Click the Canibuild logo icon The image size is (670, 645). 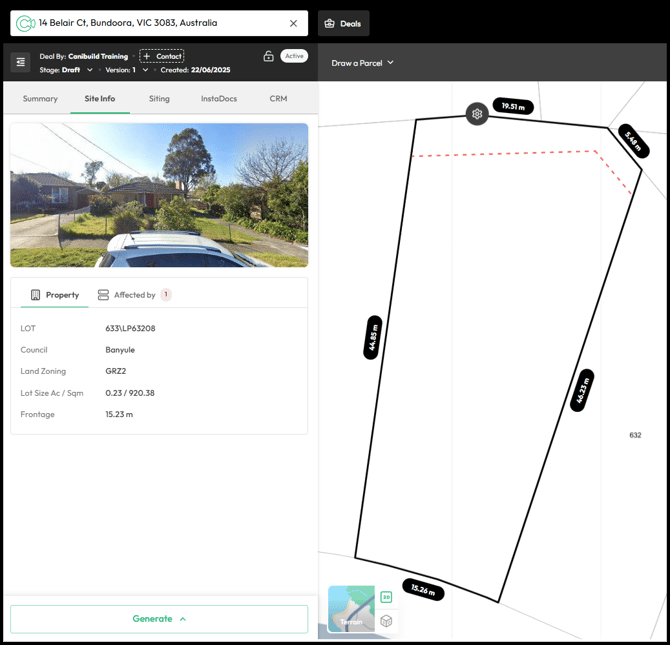click(25, 23)
